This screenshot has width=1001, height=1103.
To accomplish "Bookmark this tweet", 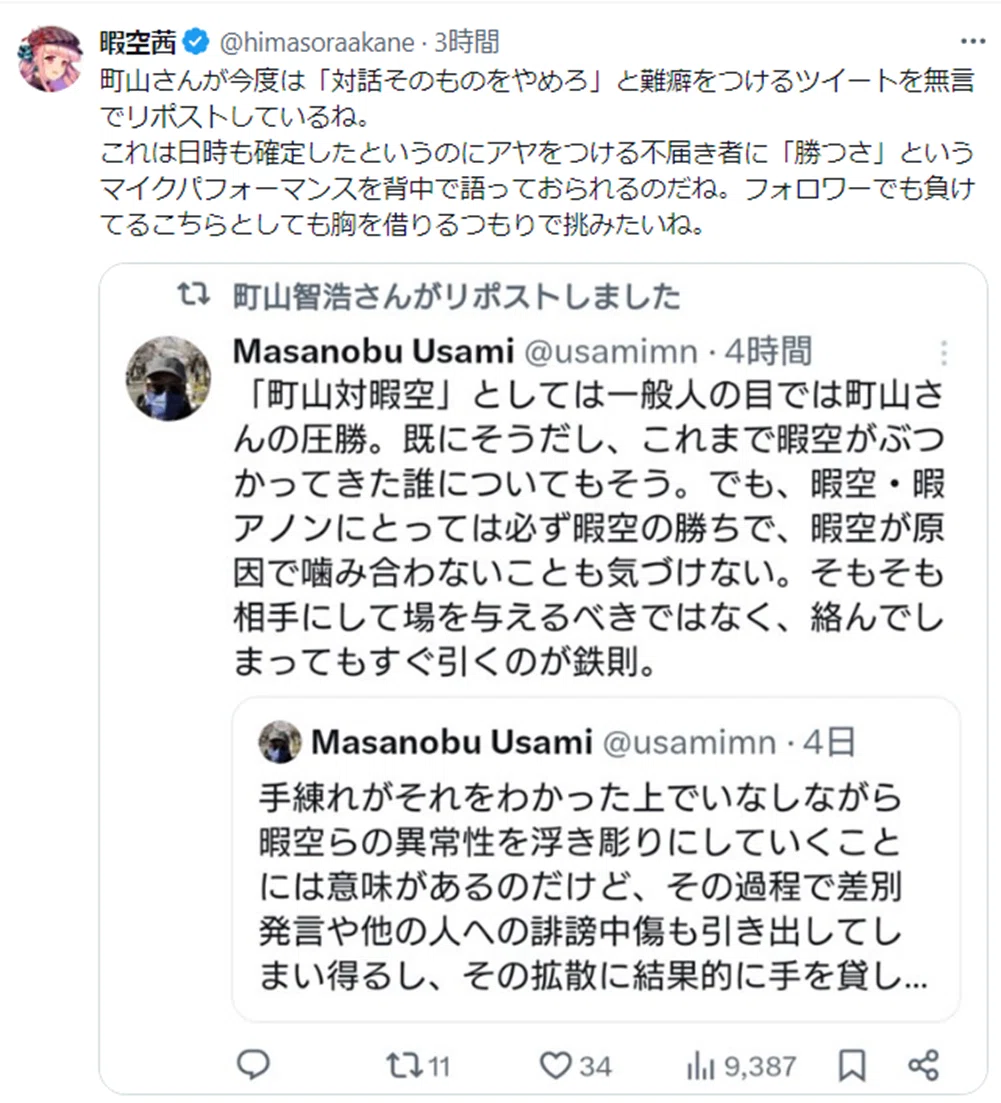I will pos(852,1066).
